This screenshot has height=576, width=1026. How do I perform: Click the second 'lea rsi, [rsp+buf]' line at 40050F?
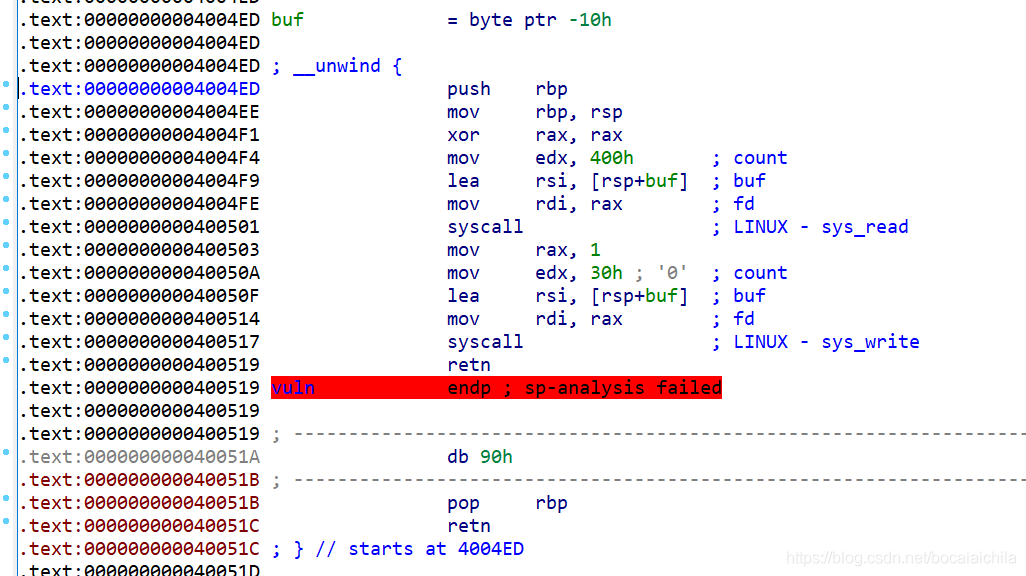(x=567, y=296)
